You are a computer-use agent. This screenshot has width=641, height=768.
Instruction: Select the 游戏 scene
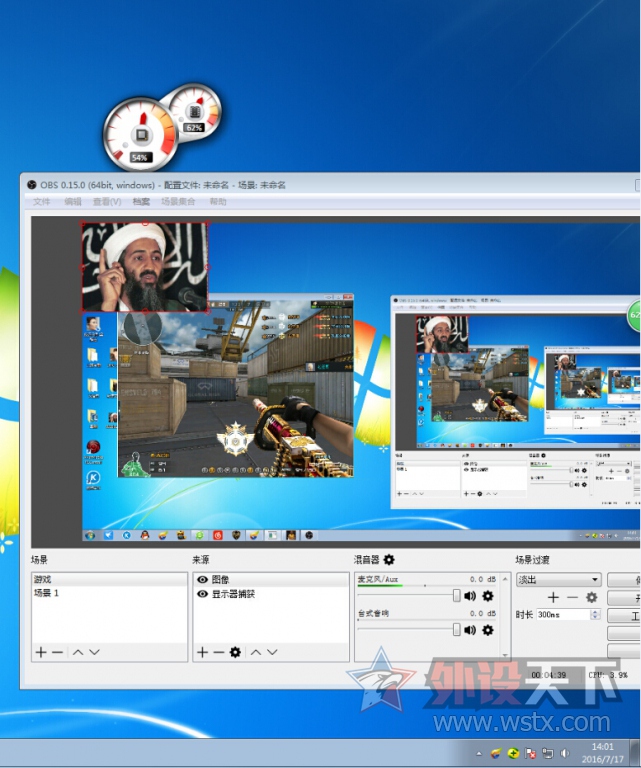[x=109, y=579]
